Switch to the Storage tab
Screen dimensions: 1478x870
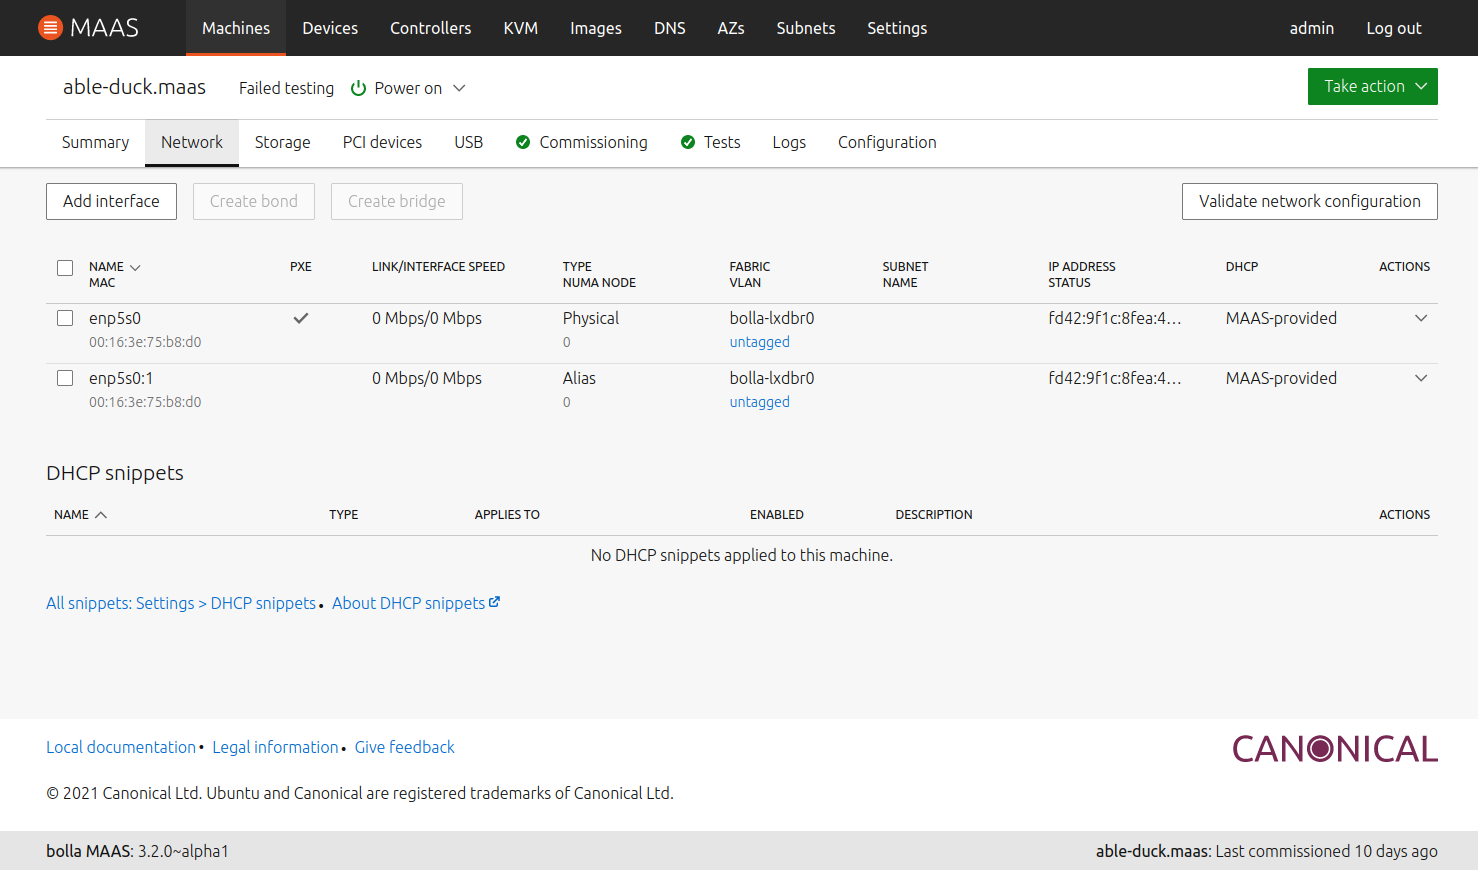(282, 142)
